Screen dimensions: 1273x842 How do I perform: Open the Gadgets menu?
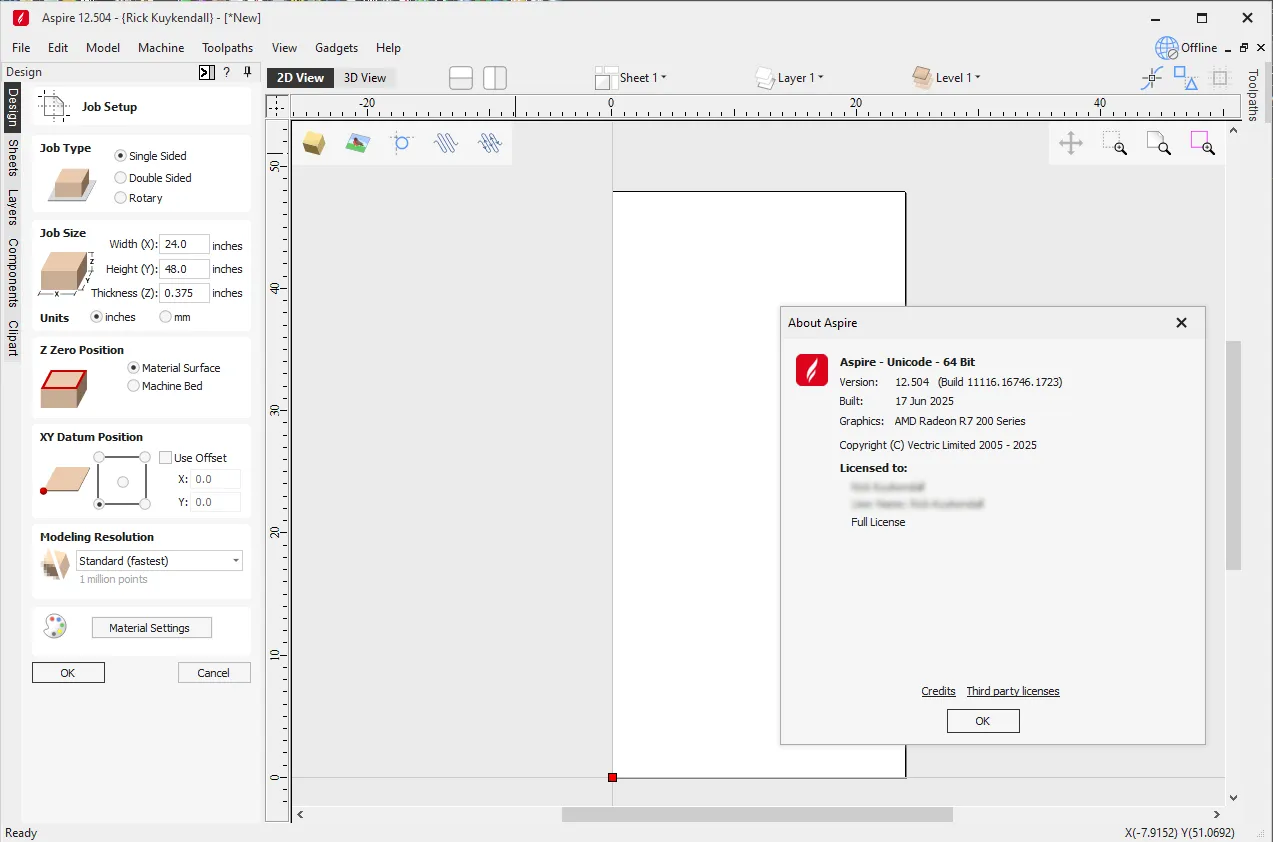pyautogui.click(x=338, y=48)
